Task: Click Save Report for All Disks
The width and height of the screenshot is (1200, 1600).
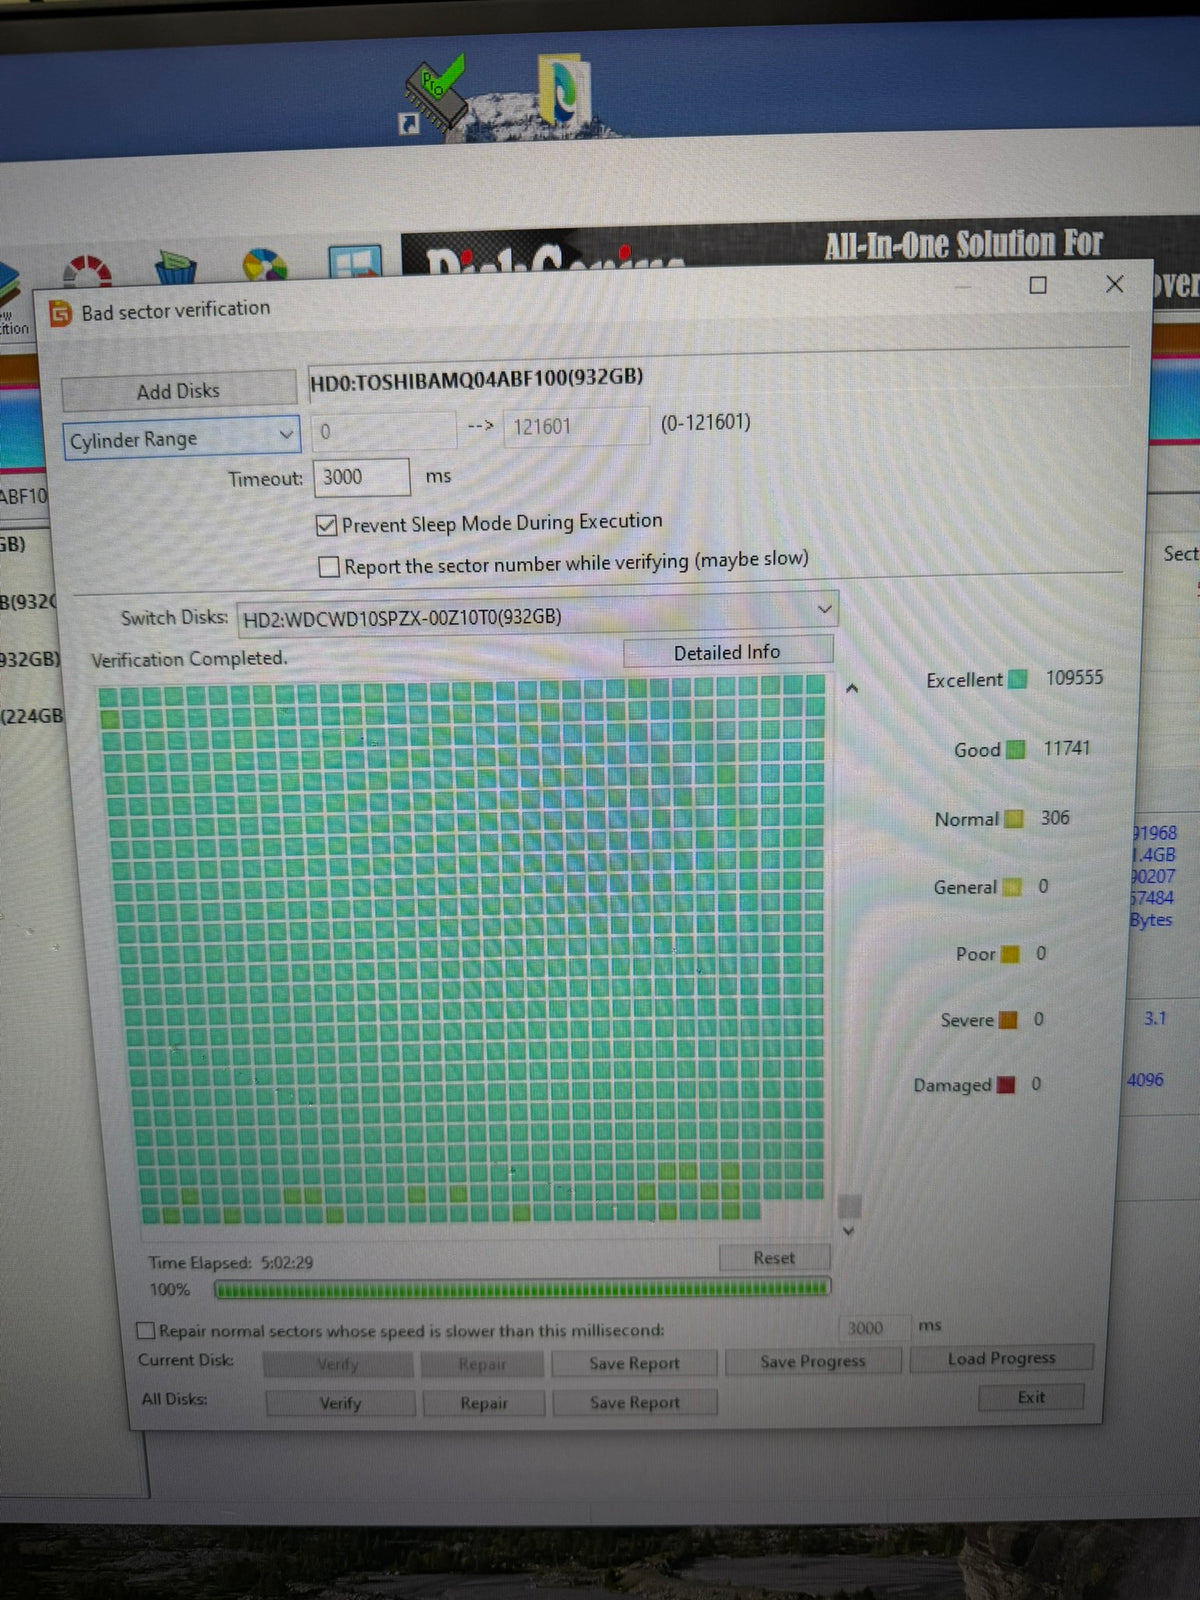Action: pos(634,1402)
